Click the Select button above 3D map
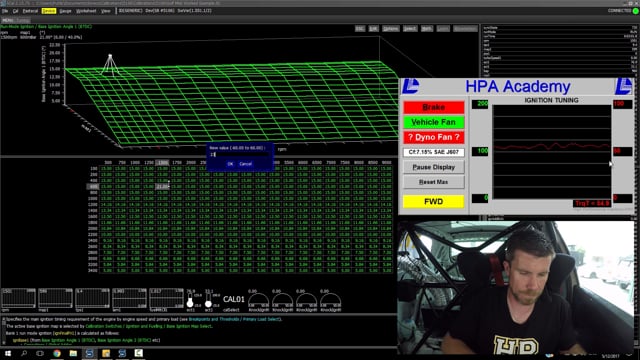The image size is (640, 360). 410,29
